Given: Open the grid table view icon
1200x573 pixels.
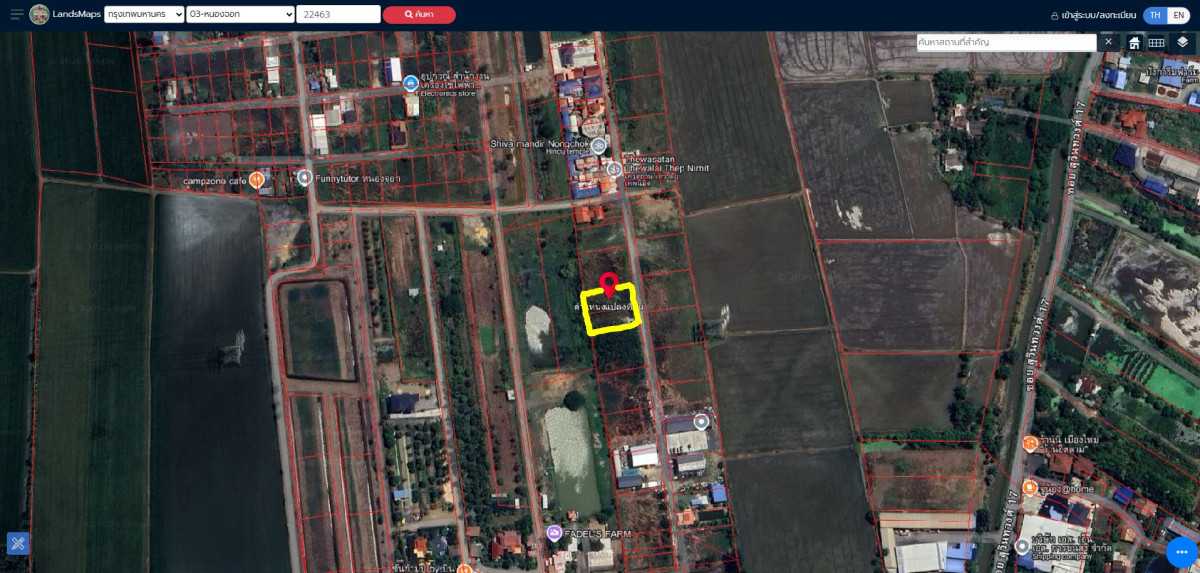Looking at the screenshot, I should tap(1156, 42).
